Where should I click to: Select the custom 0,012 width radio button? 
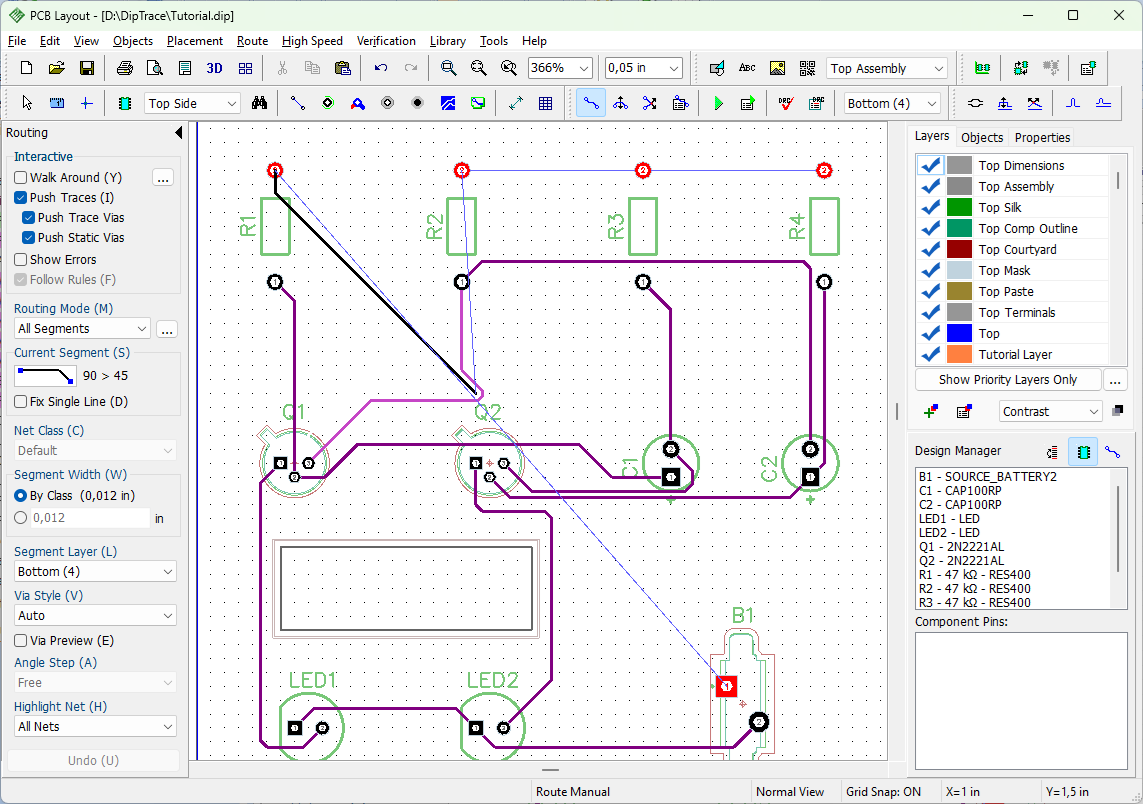coord(20,518)
